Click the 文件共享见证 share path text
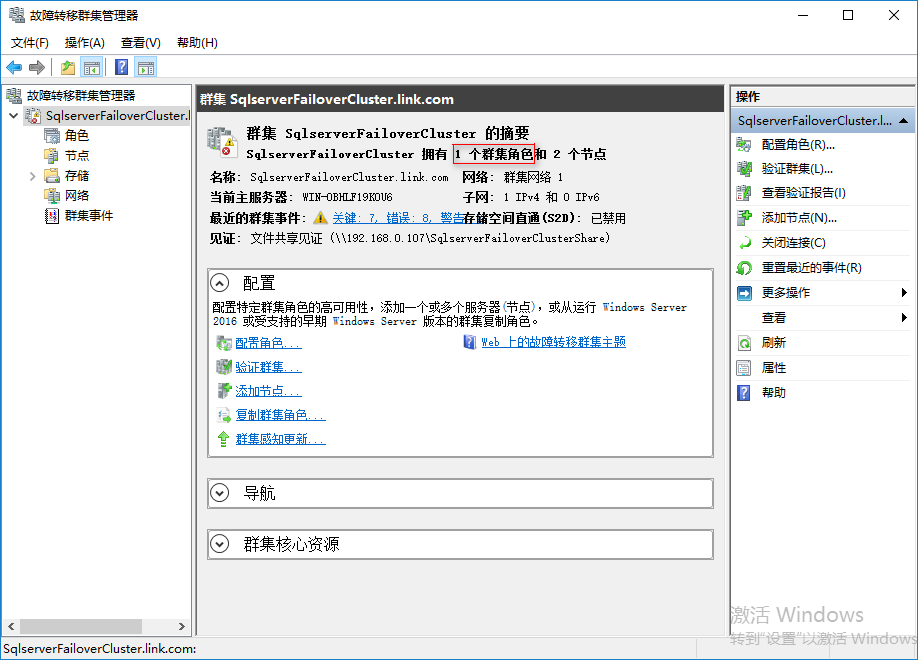 point(430,238)
